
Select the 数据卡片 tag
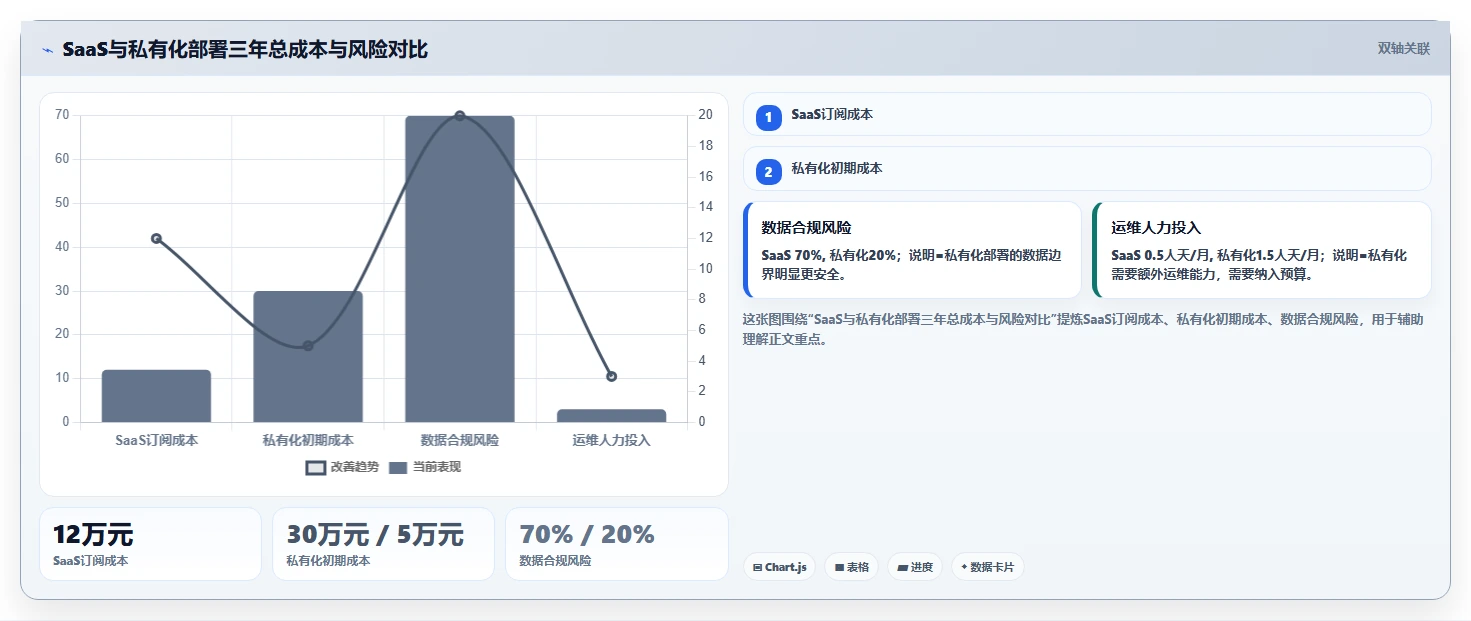(x=987, y=567)
